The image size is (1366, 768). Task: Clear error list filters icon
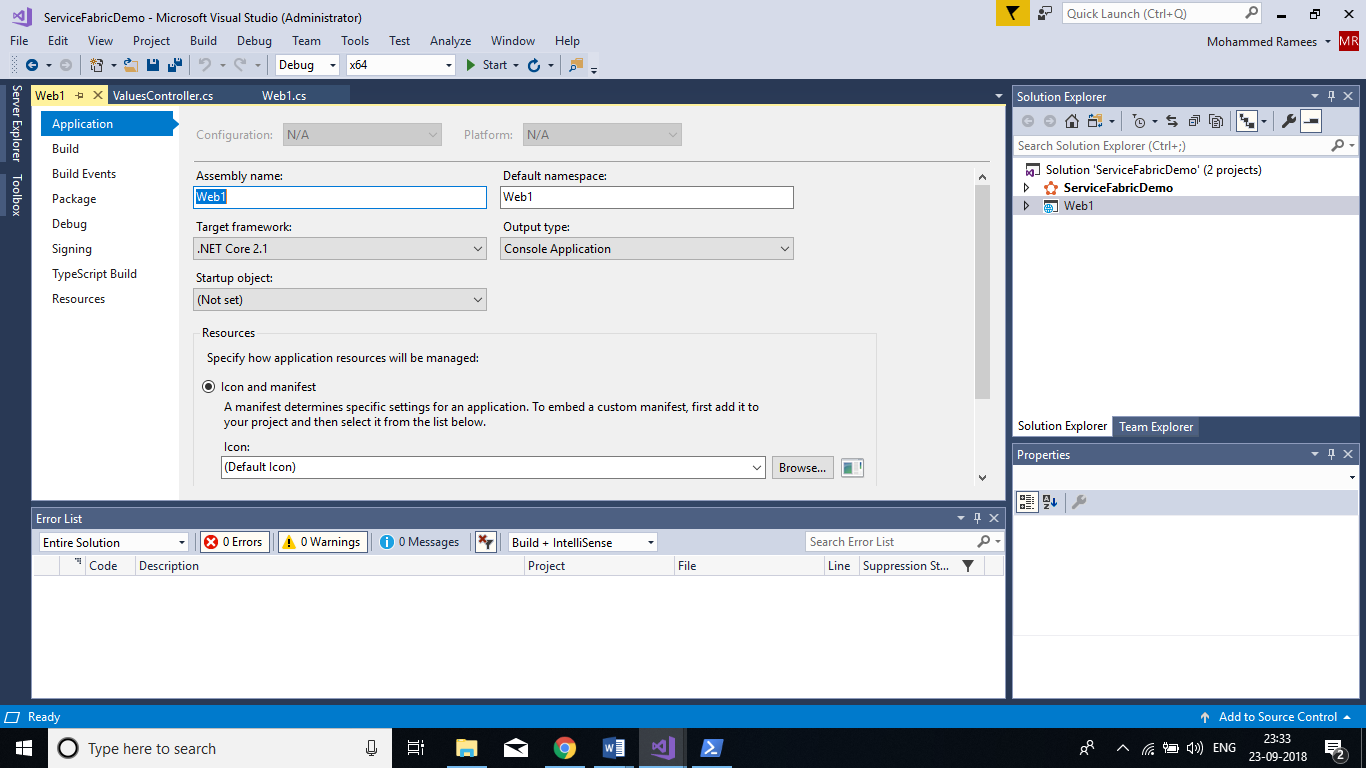click(x=485, y=542)
